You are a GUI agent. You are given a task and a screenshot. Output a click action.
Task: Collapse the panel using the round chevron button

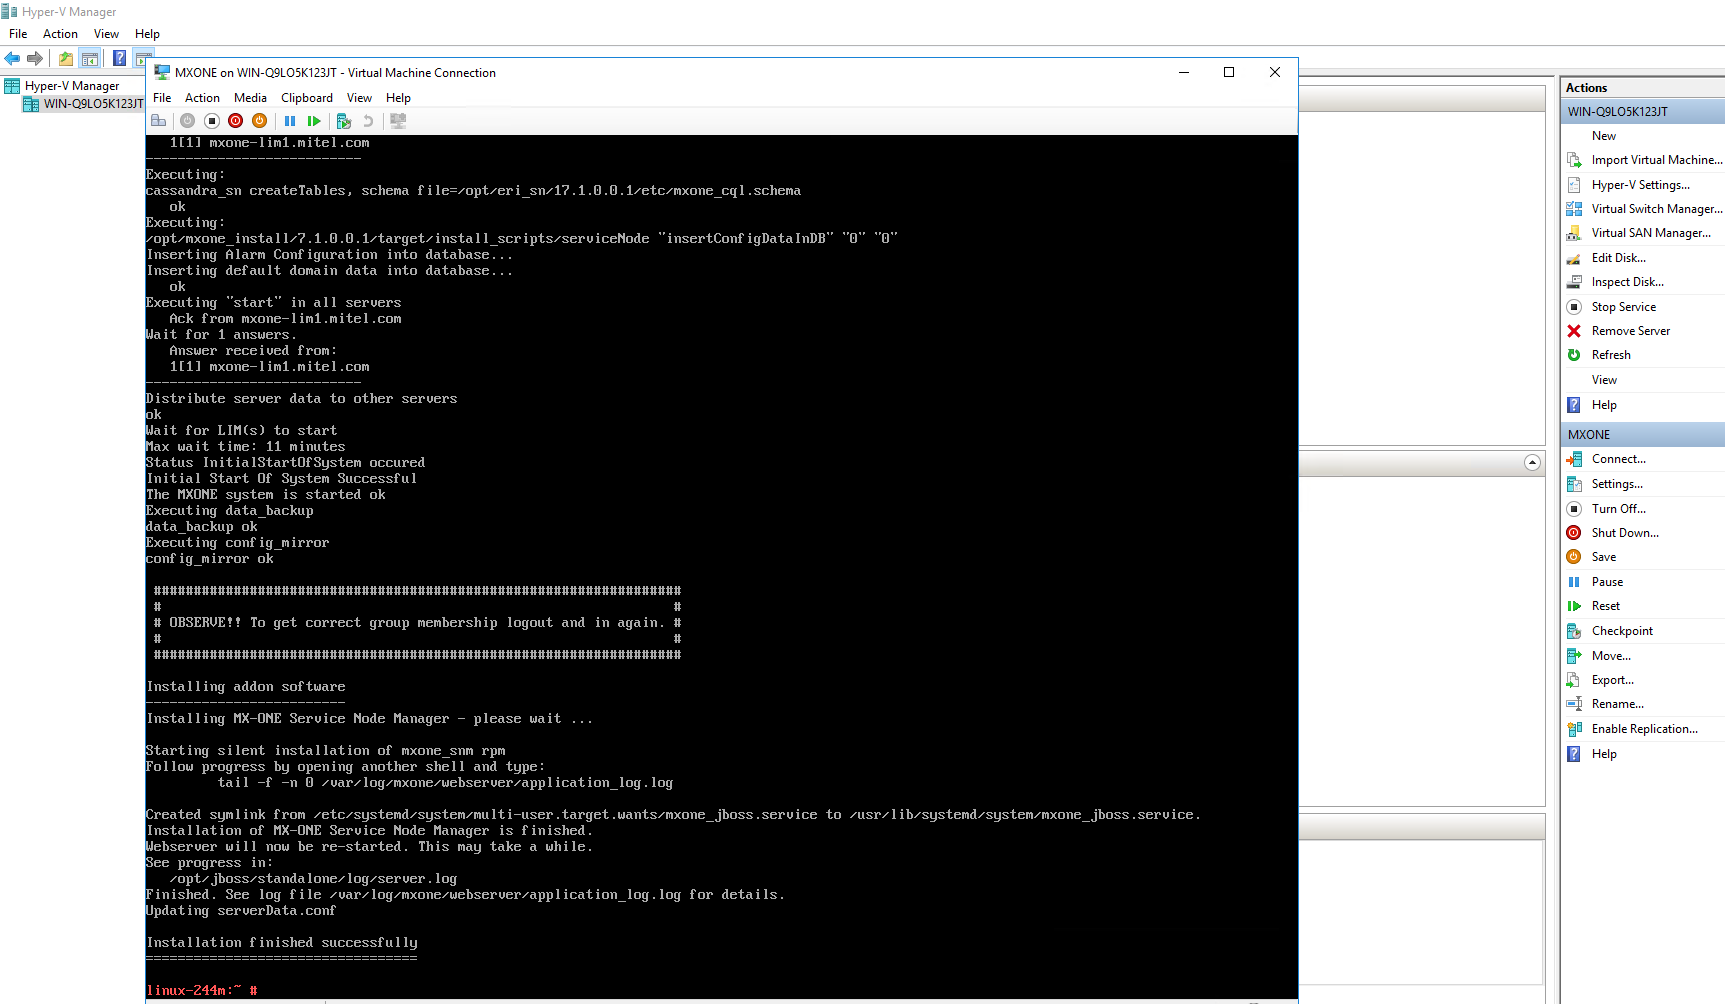click(1532, 462)
